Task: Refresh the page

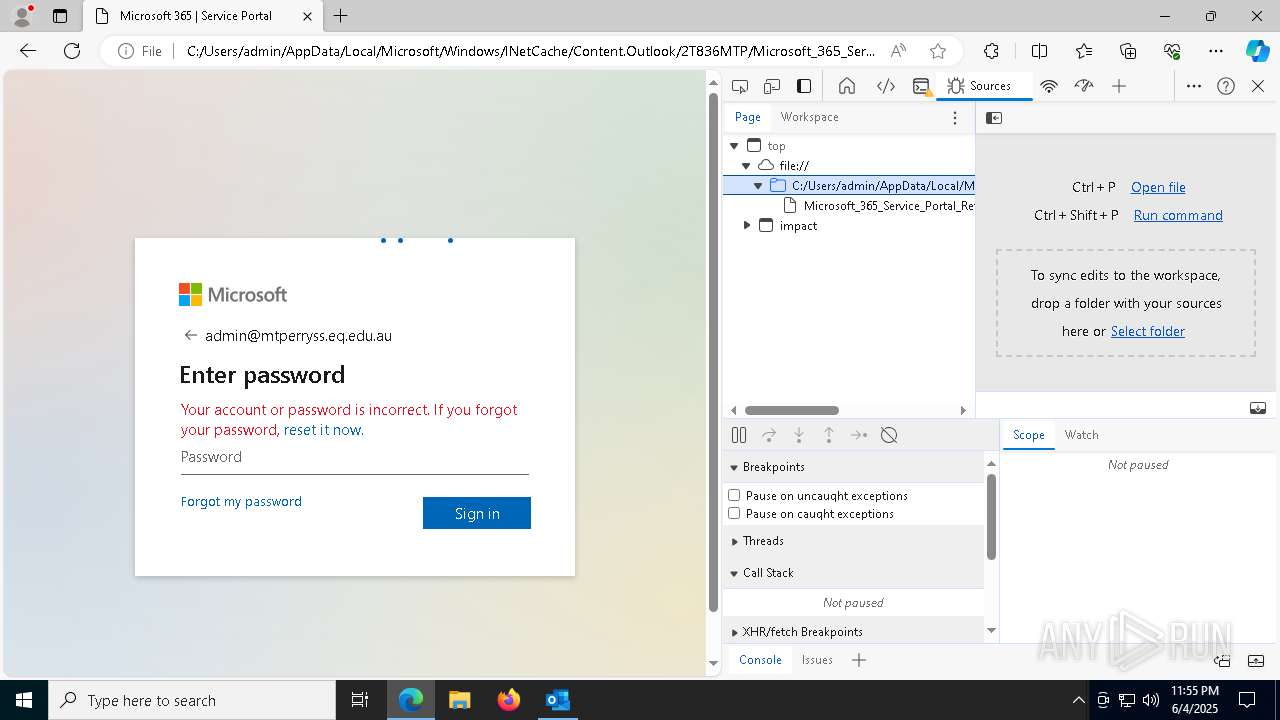Action: pyautogui.click(x=72, y=51)
